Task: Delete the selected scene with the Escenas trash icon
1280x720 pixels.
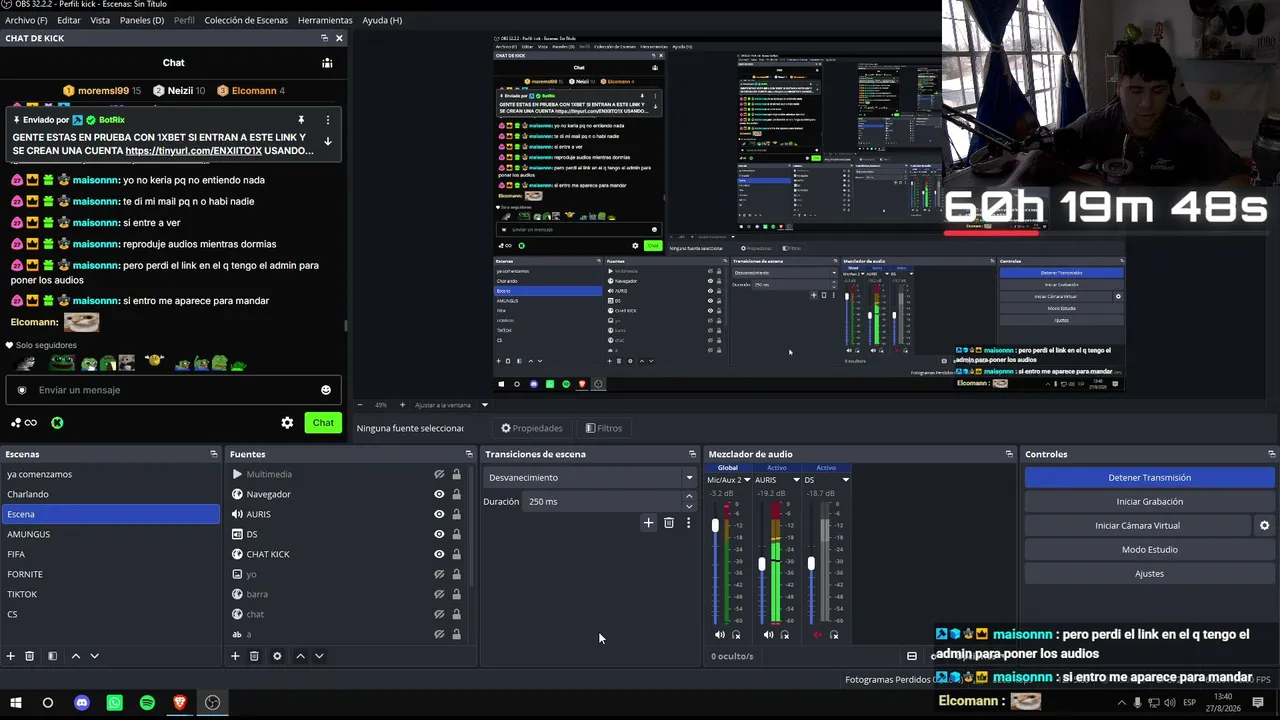Action: (x=30, y=656)
